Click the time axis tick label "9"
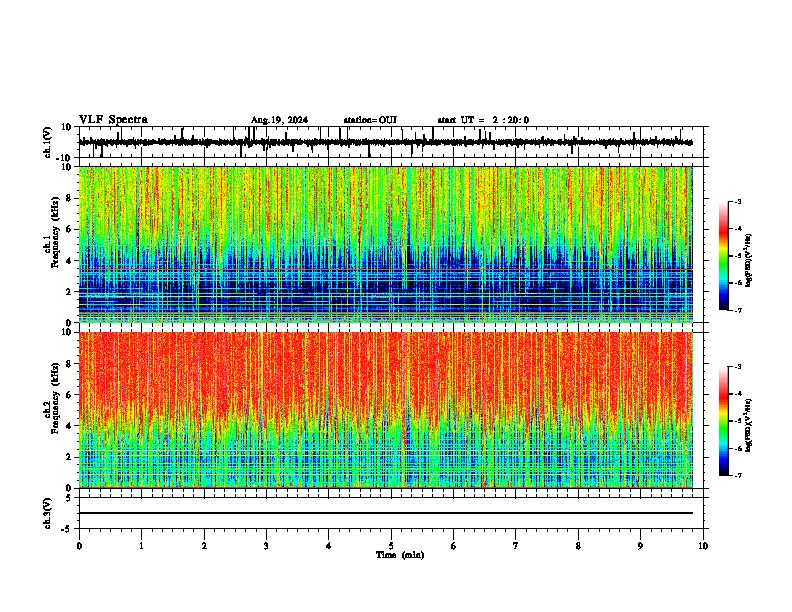792x612 pixels. [x=640, y=546]
